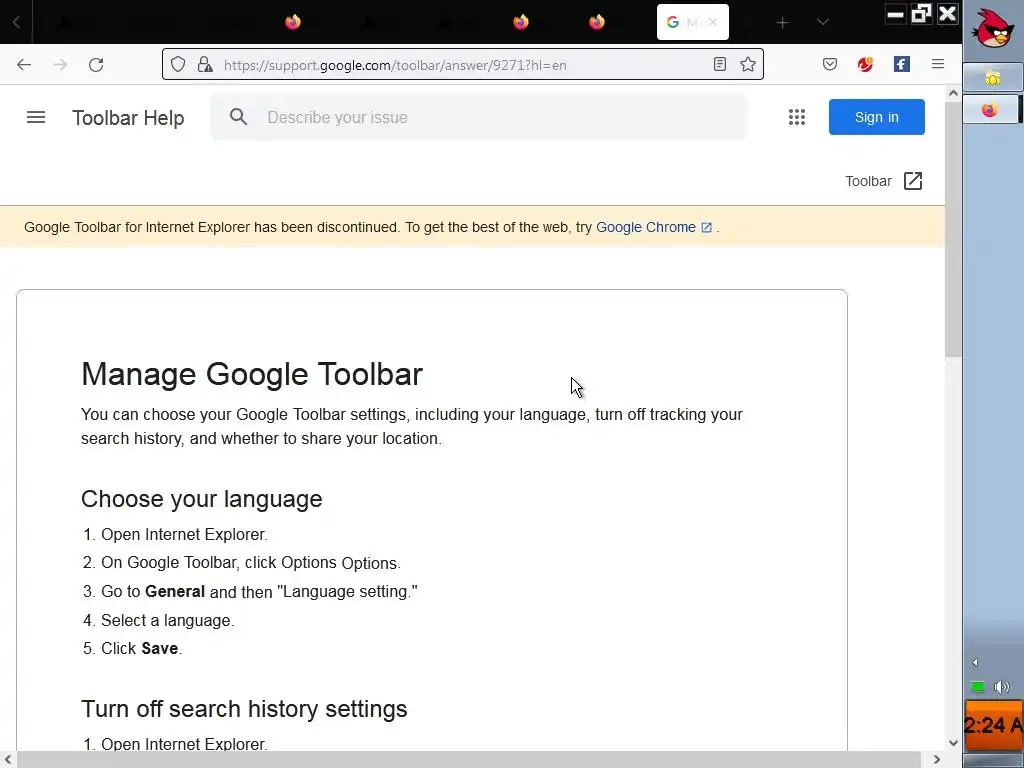The width and height of the screenshot is (1024, 768).
Task: Open the Google main menu hamburger
Action: pos(36,117)
